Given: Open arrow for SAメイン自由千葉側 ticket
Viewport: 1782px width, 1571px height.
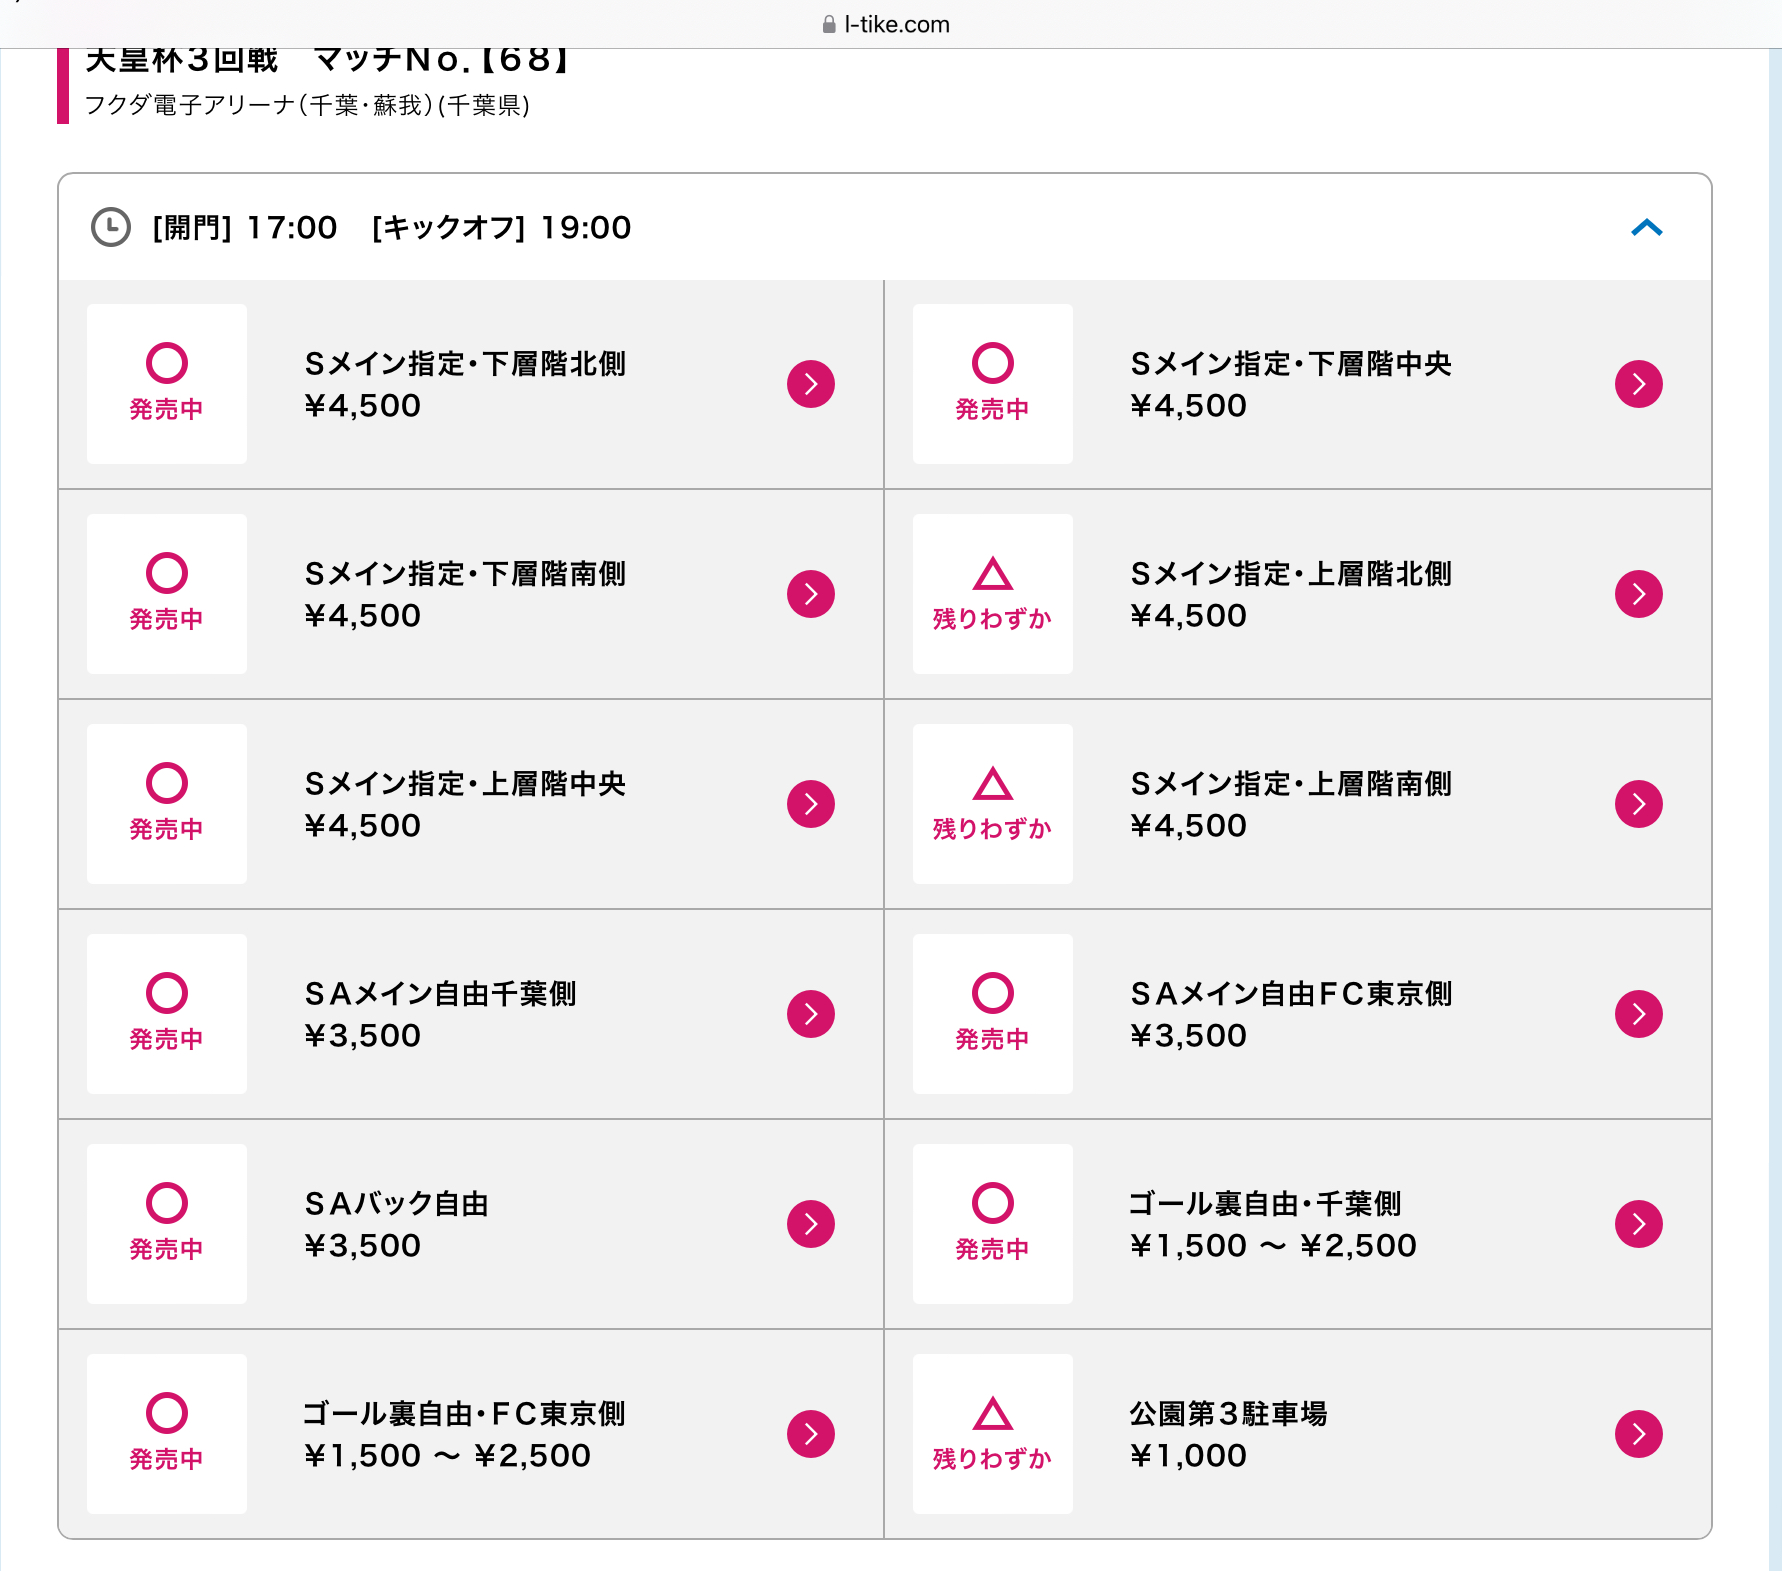Looking at the screenshot, I should click(810, 1014).
